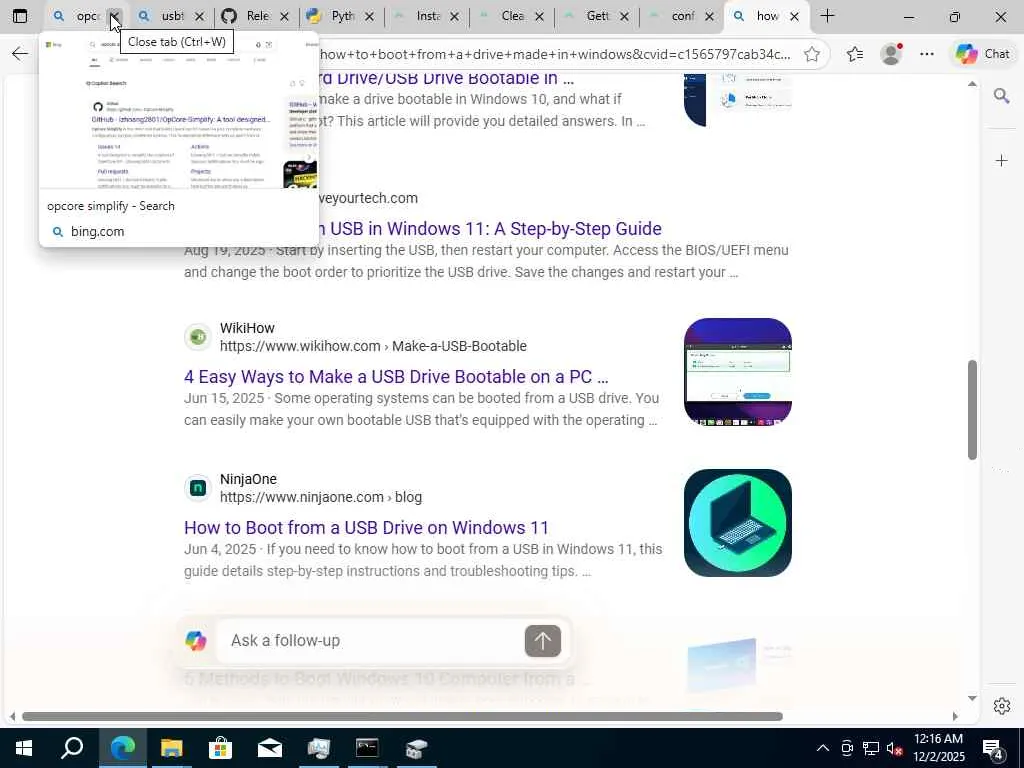Close the active how search tab
The width and height of the screenshot is (1024, 768).
click(794, 16)
